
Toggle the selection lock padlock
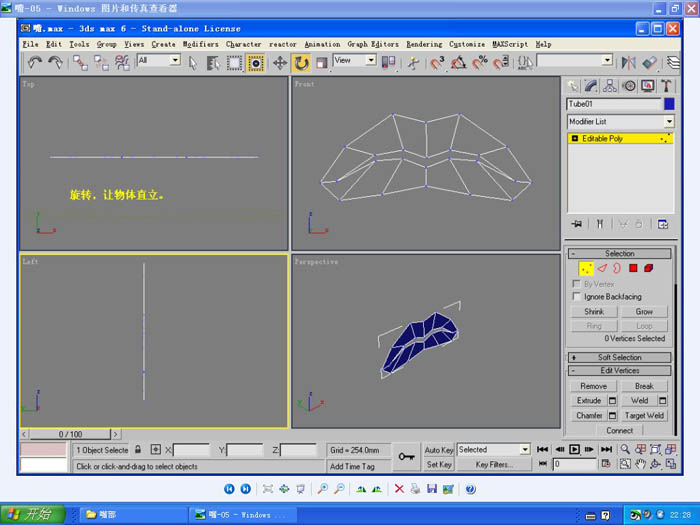[x=139, y=450]
